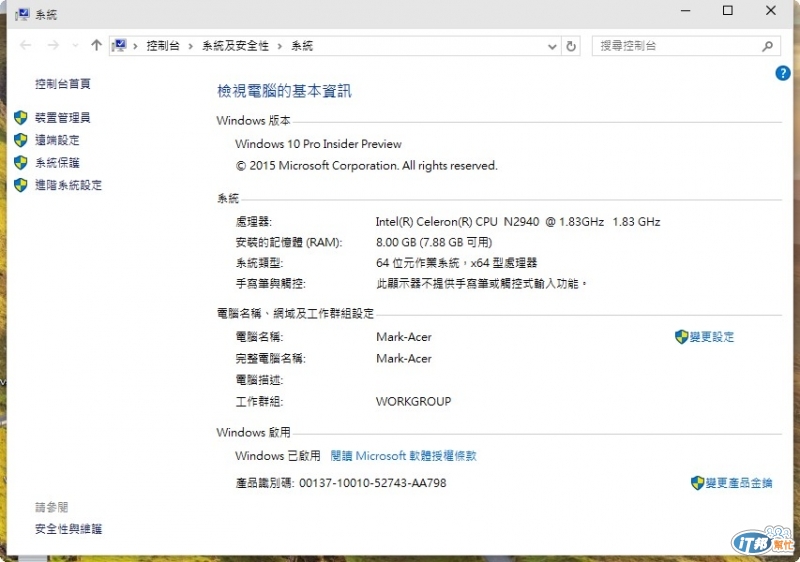Select 系統 in the breadcrumb
This screenshot has height=562, width=800.
pyautogui.click(x=302, y=46)
